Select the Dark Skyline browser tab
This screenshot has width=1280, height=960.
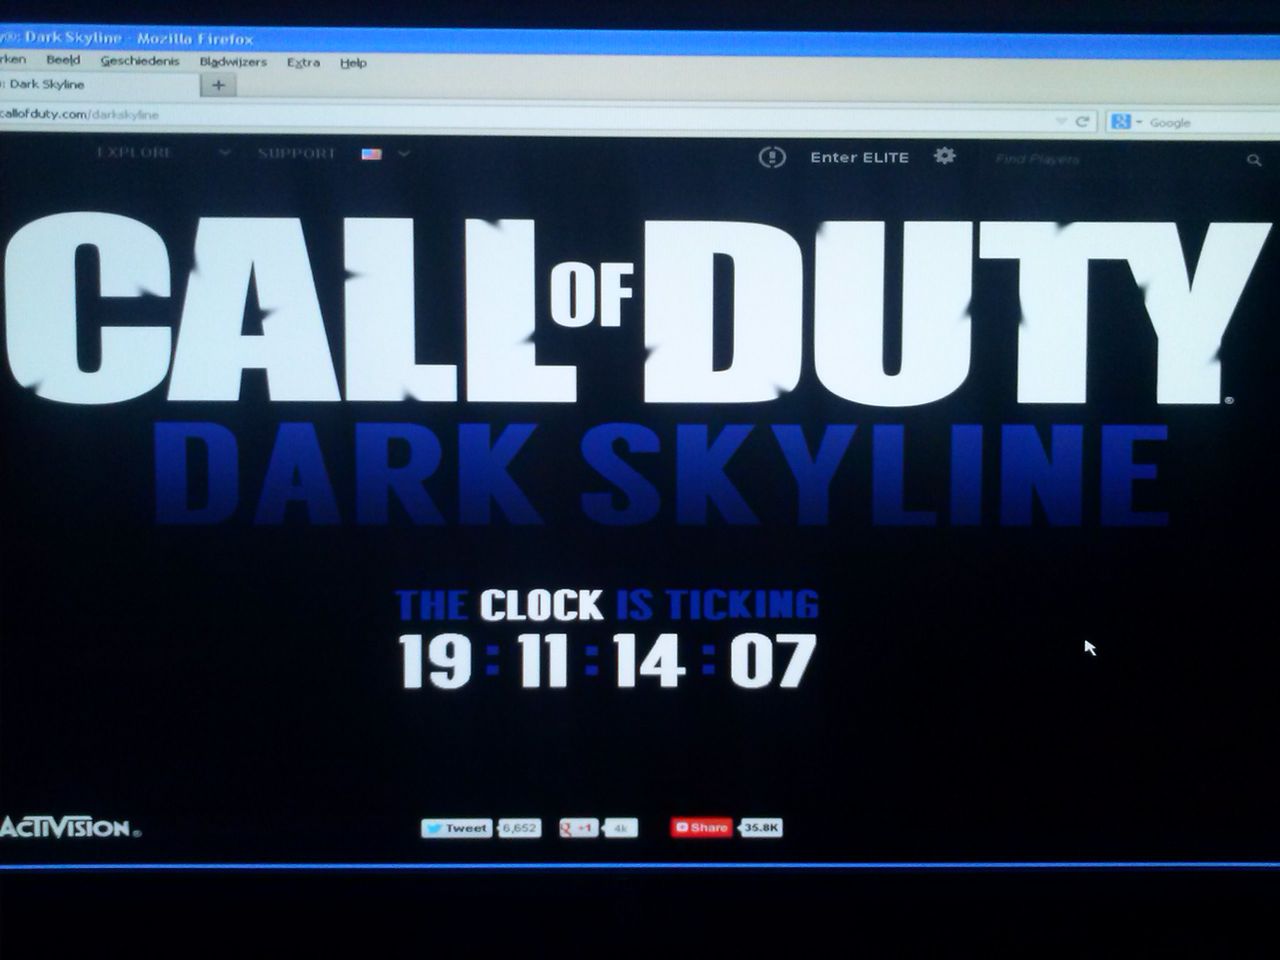point(98,85)
